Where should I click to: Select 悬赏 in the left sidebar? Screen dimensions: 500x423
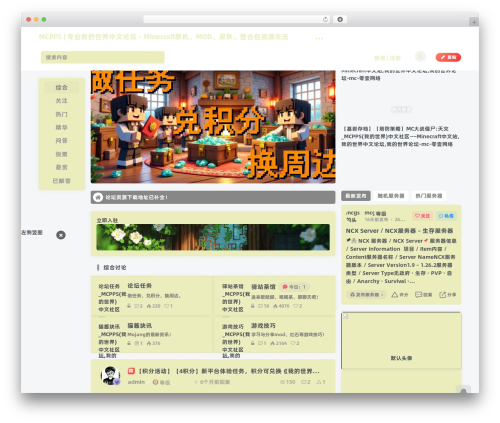[x=61, y=167]
